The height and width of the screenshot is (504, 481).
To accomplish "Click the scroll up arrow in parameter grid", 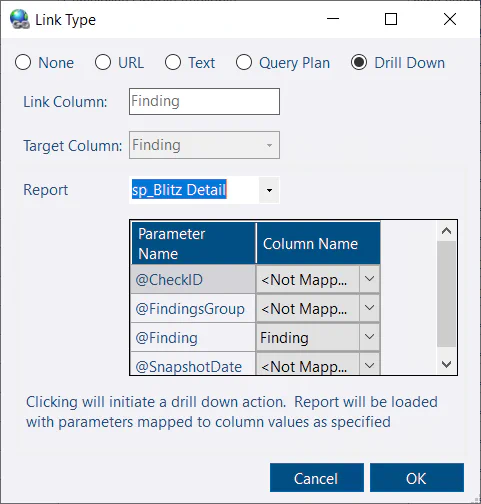I will pyautogui.click(x=446, y=231).
